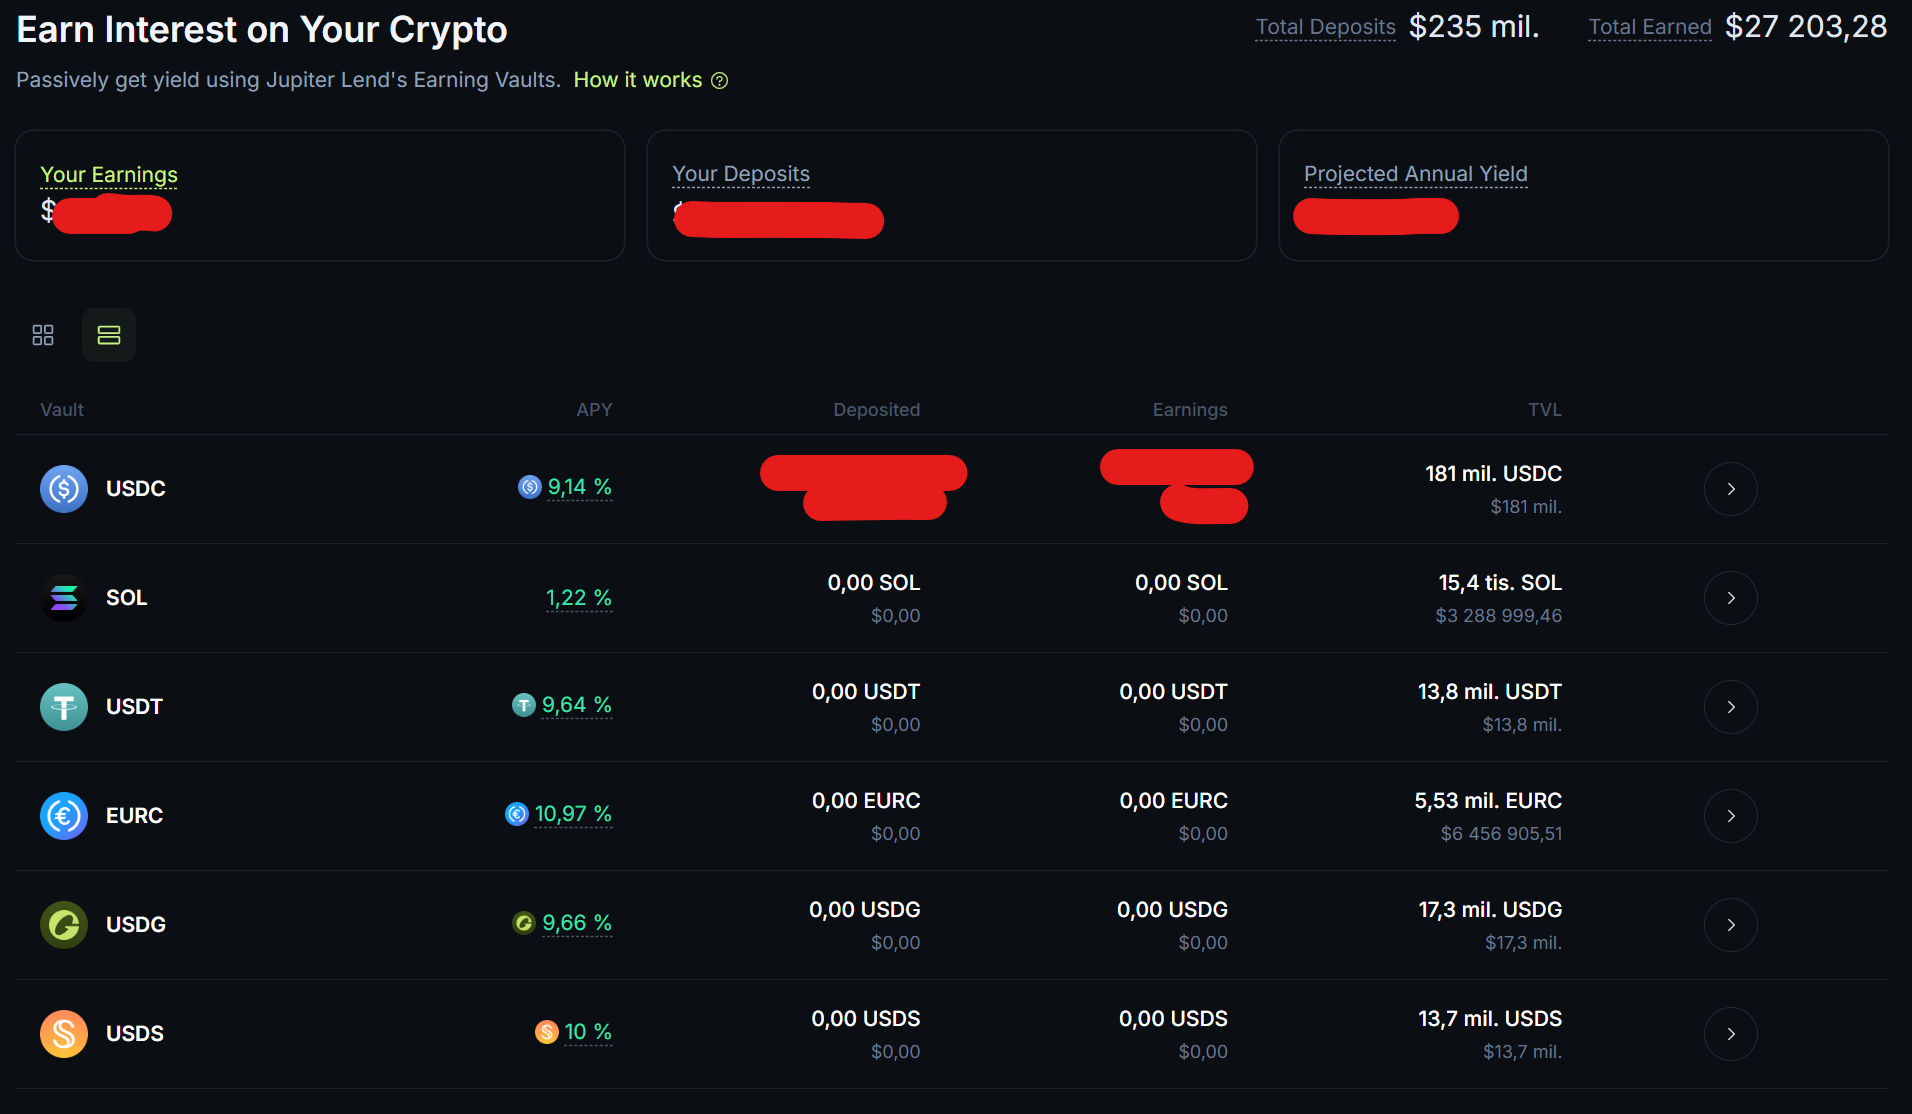Expand the EURC vault row chevron

pos(1730,816)
